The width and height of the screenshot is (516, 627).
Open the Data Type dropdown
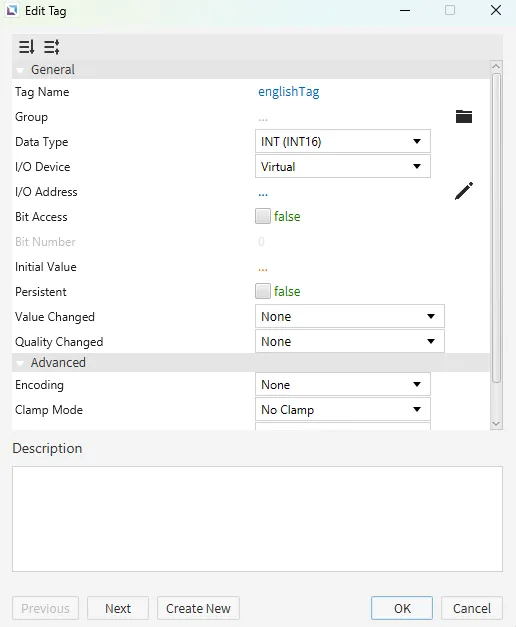click(x=343, y=141)
